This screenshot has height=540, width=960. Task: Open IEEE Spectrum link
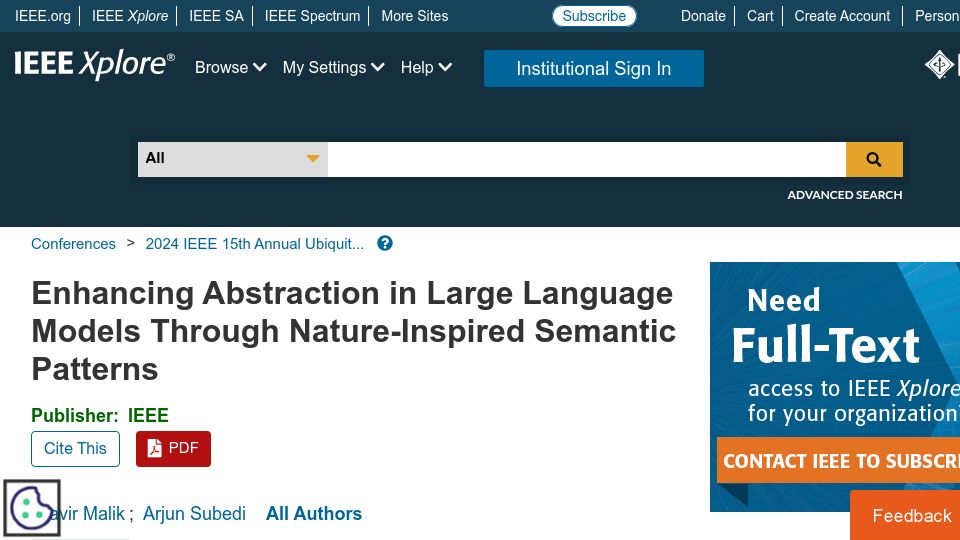312,16
